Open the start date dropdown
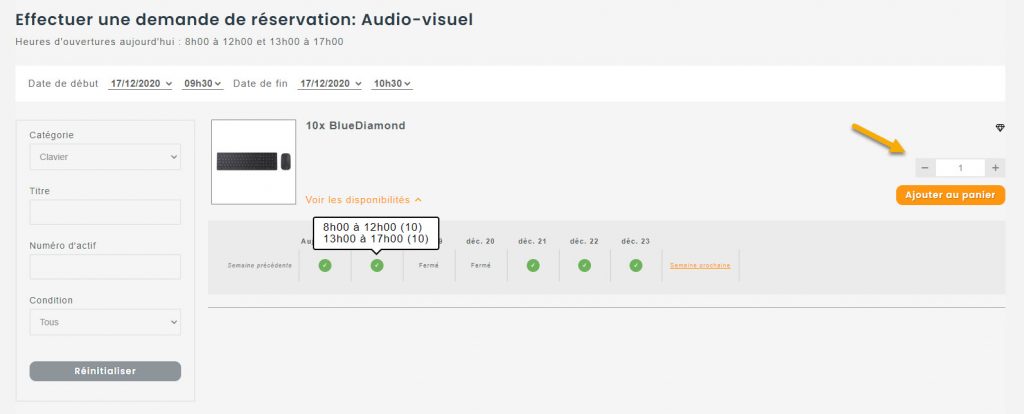This screenshot has height=414, width=1024. (141, 83)
